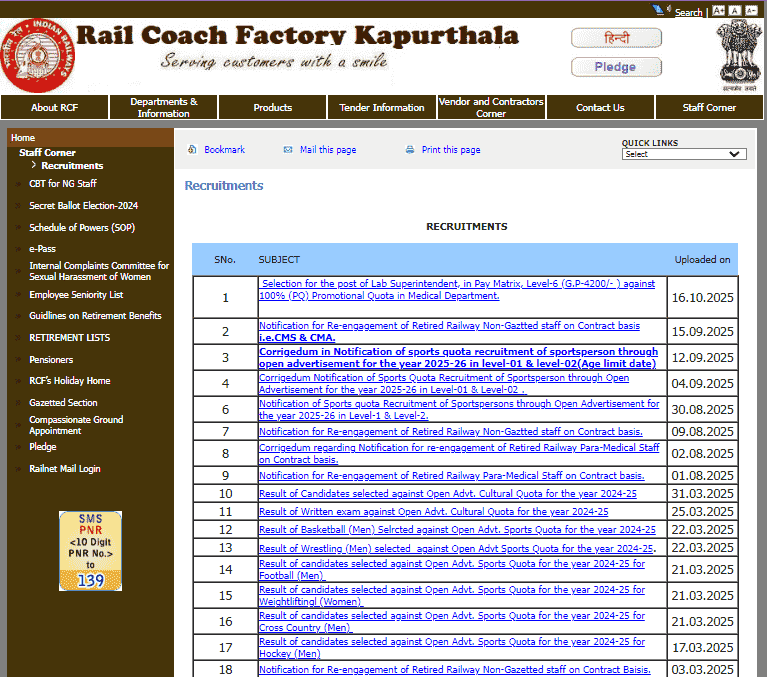Open e-Pass sidebar link
The width and height of the screenshot is (767, 677).
click(42, 248)
